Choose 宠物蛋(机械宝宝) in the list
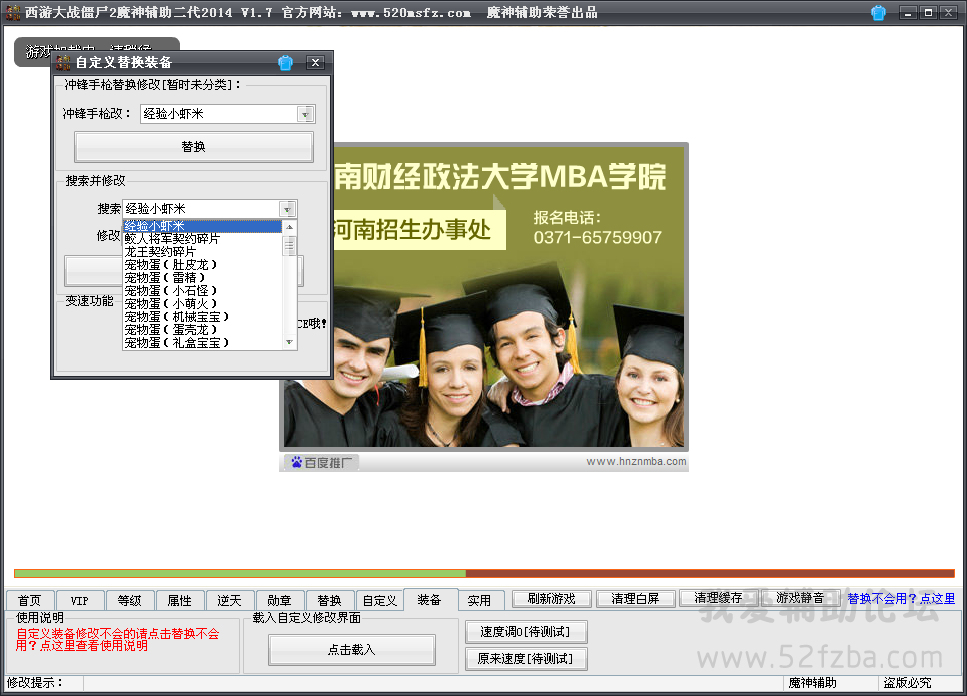This screenshot has height=696, width=967. coord(202,316)
